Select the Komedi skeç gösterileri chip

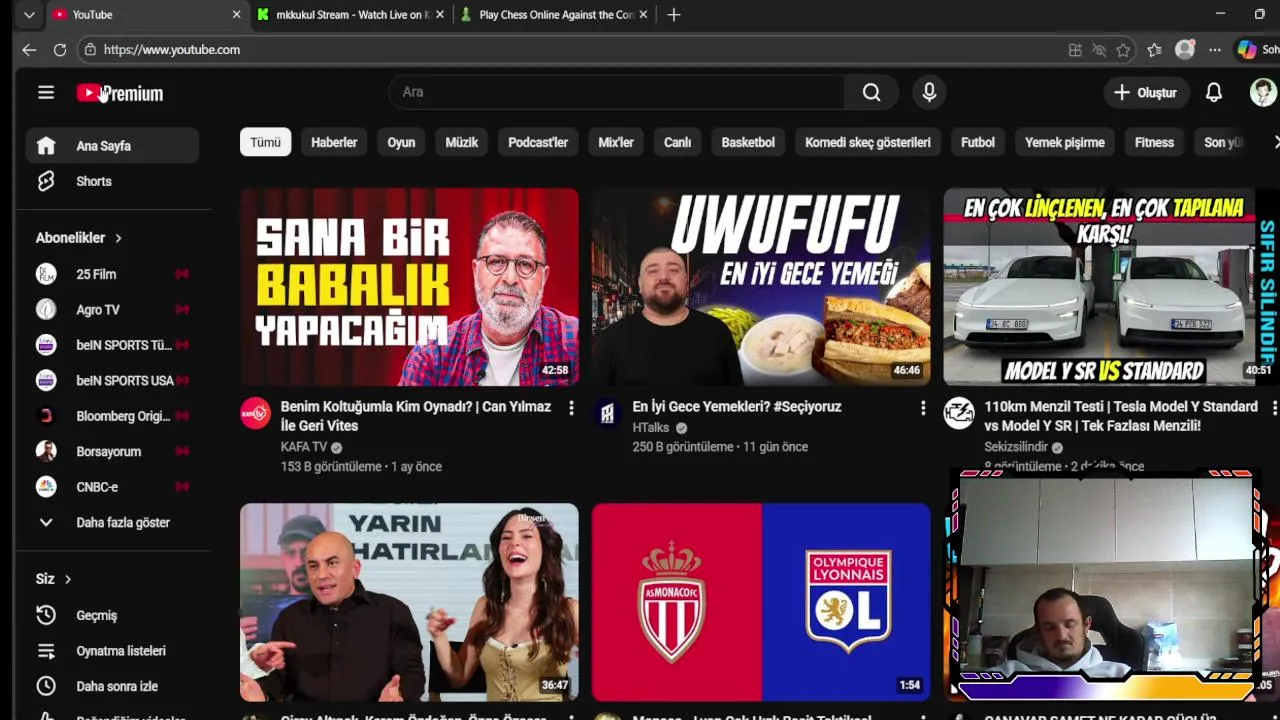tap(868, 142)
